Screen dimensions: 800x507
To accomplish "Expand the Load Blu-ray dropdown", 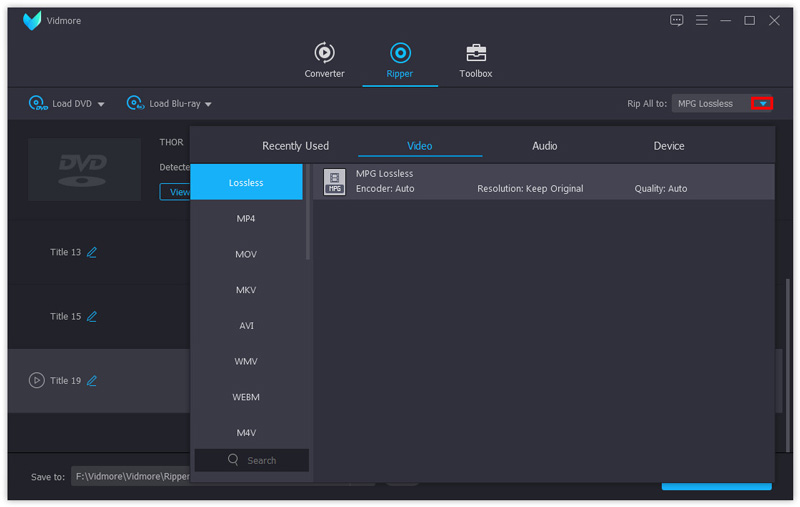I will (208, 104).
